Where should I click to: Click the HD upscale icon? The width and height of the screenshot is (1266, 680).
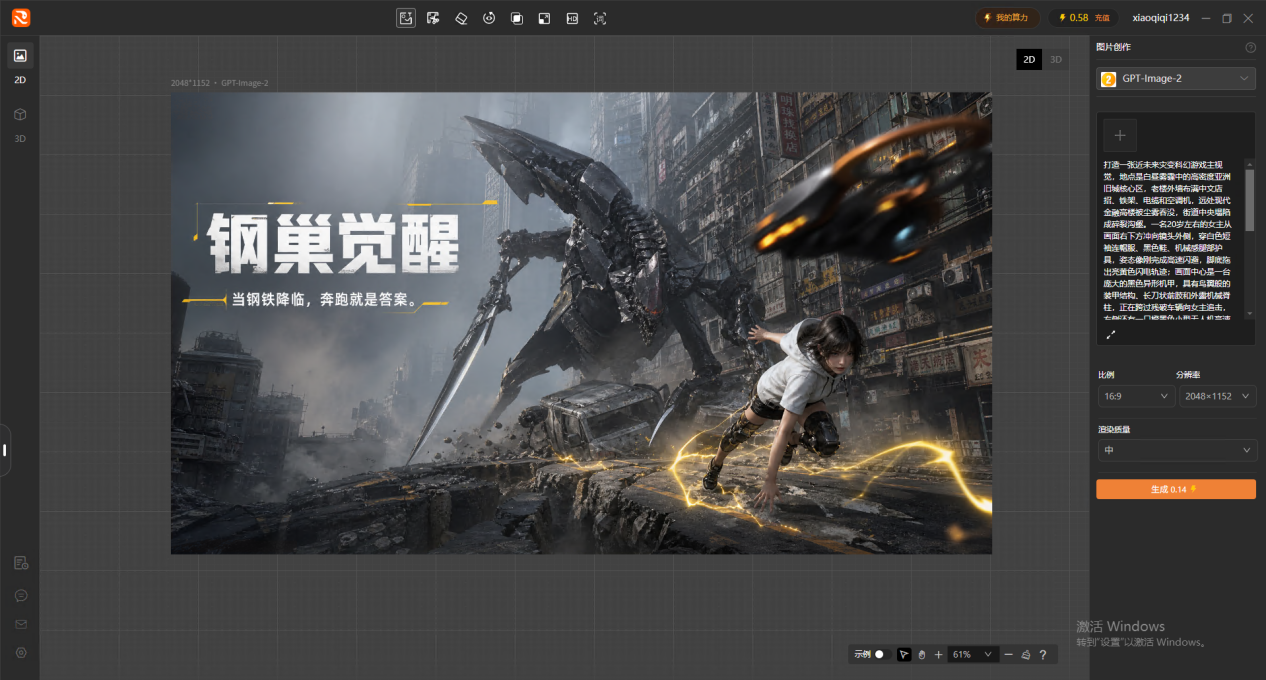point(572,18)
